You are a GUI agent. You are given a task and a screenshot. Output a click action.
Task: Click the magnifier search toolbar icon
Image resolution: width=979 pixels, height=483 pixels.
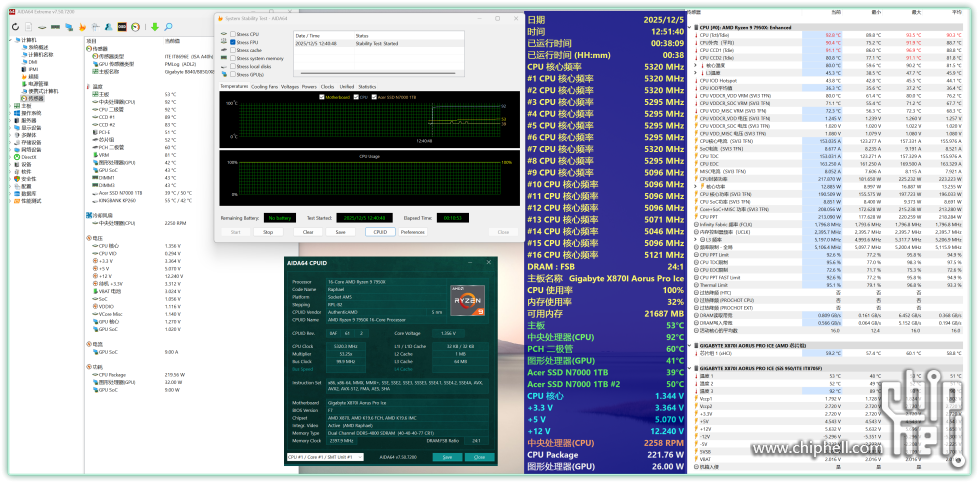(168, 27)
